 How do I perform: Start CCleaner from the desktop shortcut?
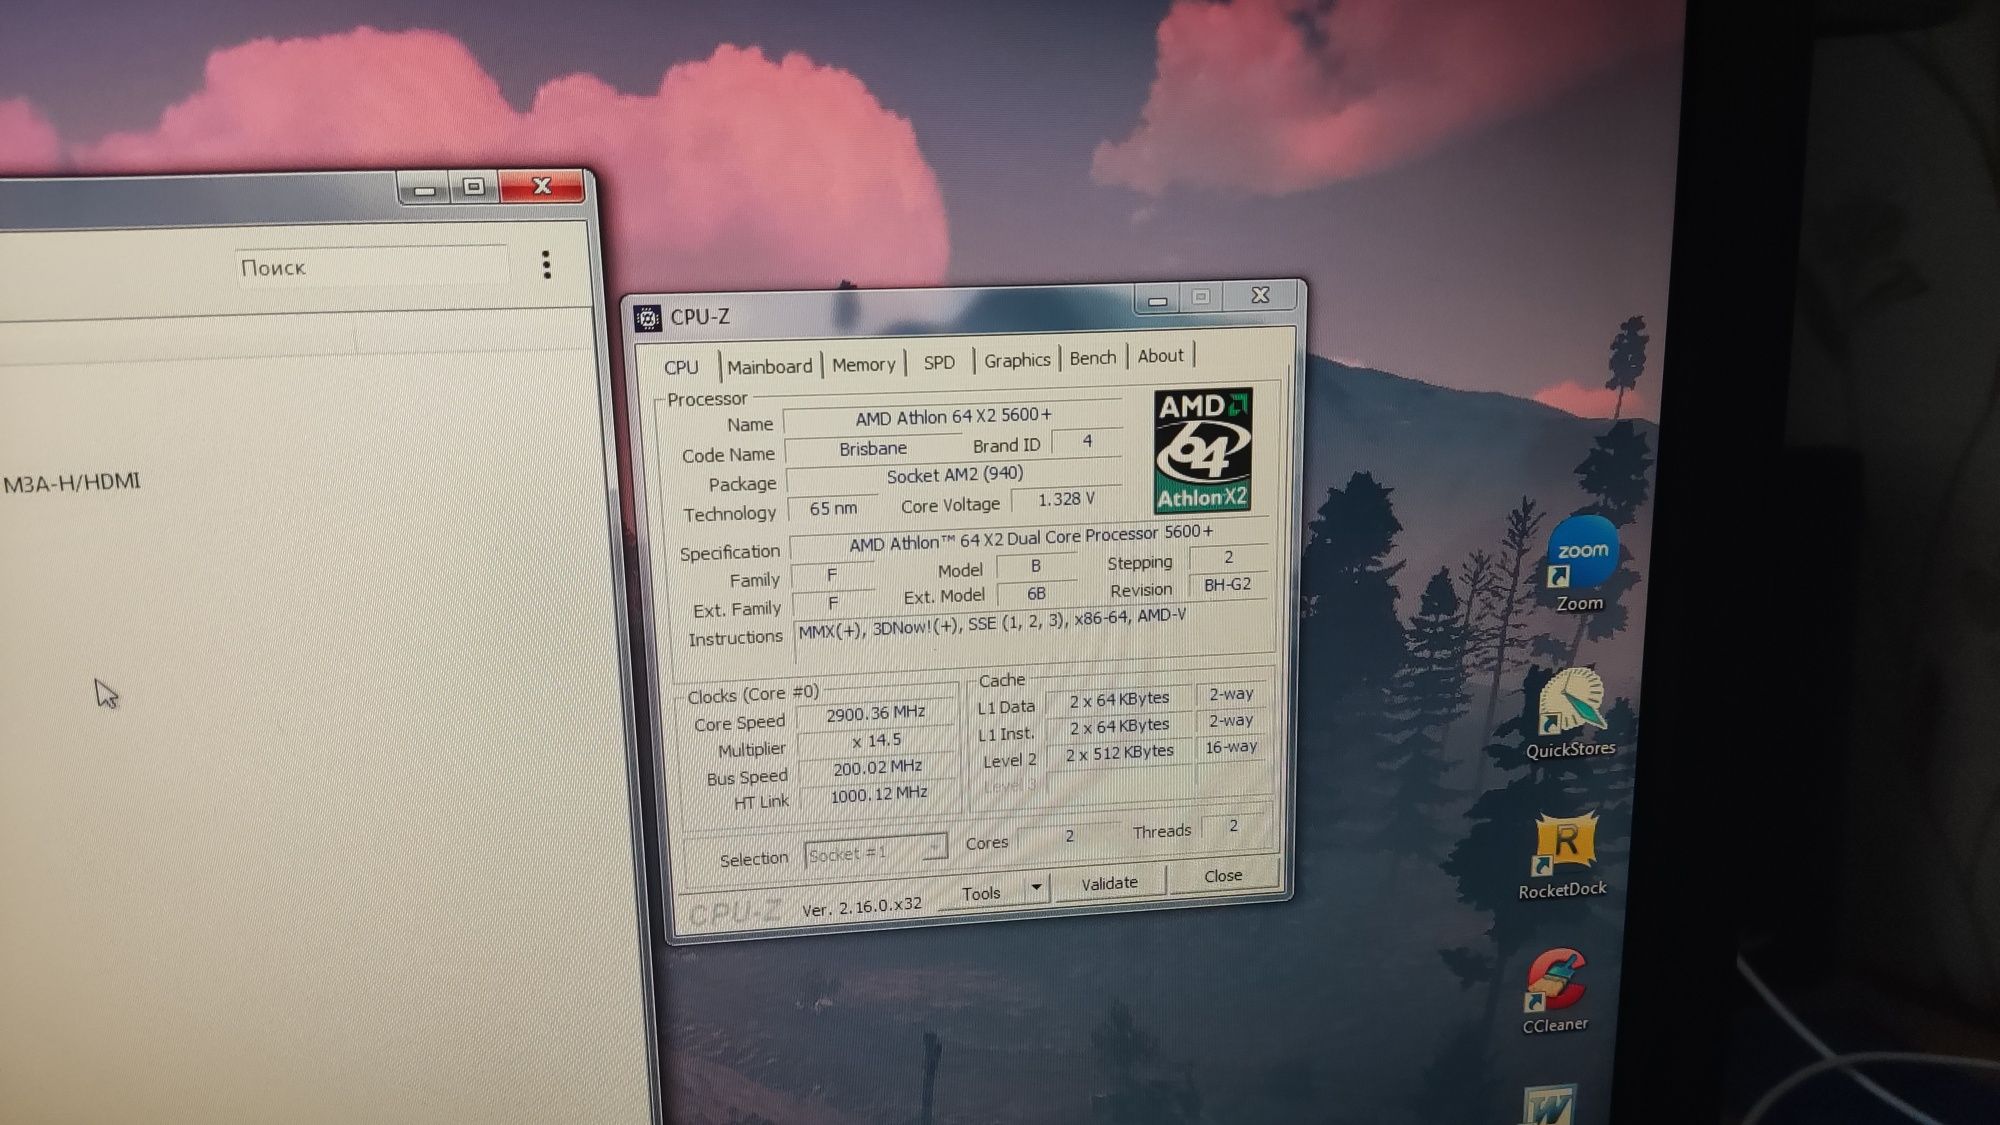pyautogui.click(x=1556, y=990)
